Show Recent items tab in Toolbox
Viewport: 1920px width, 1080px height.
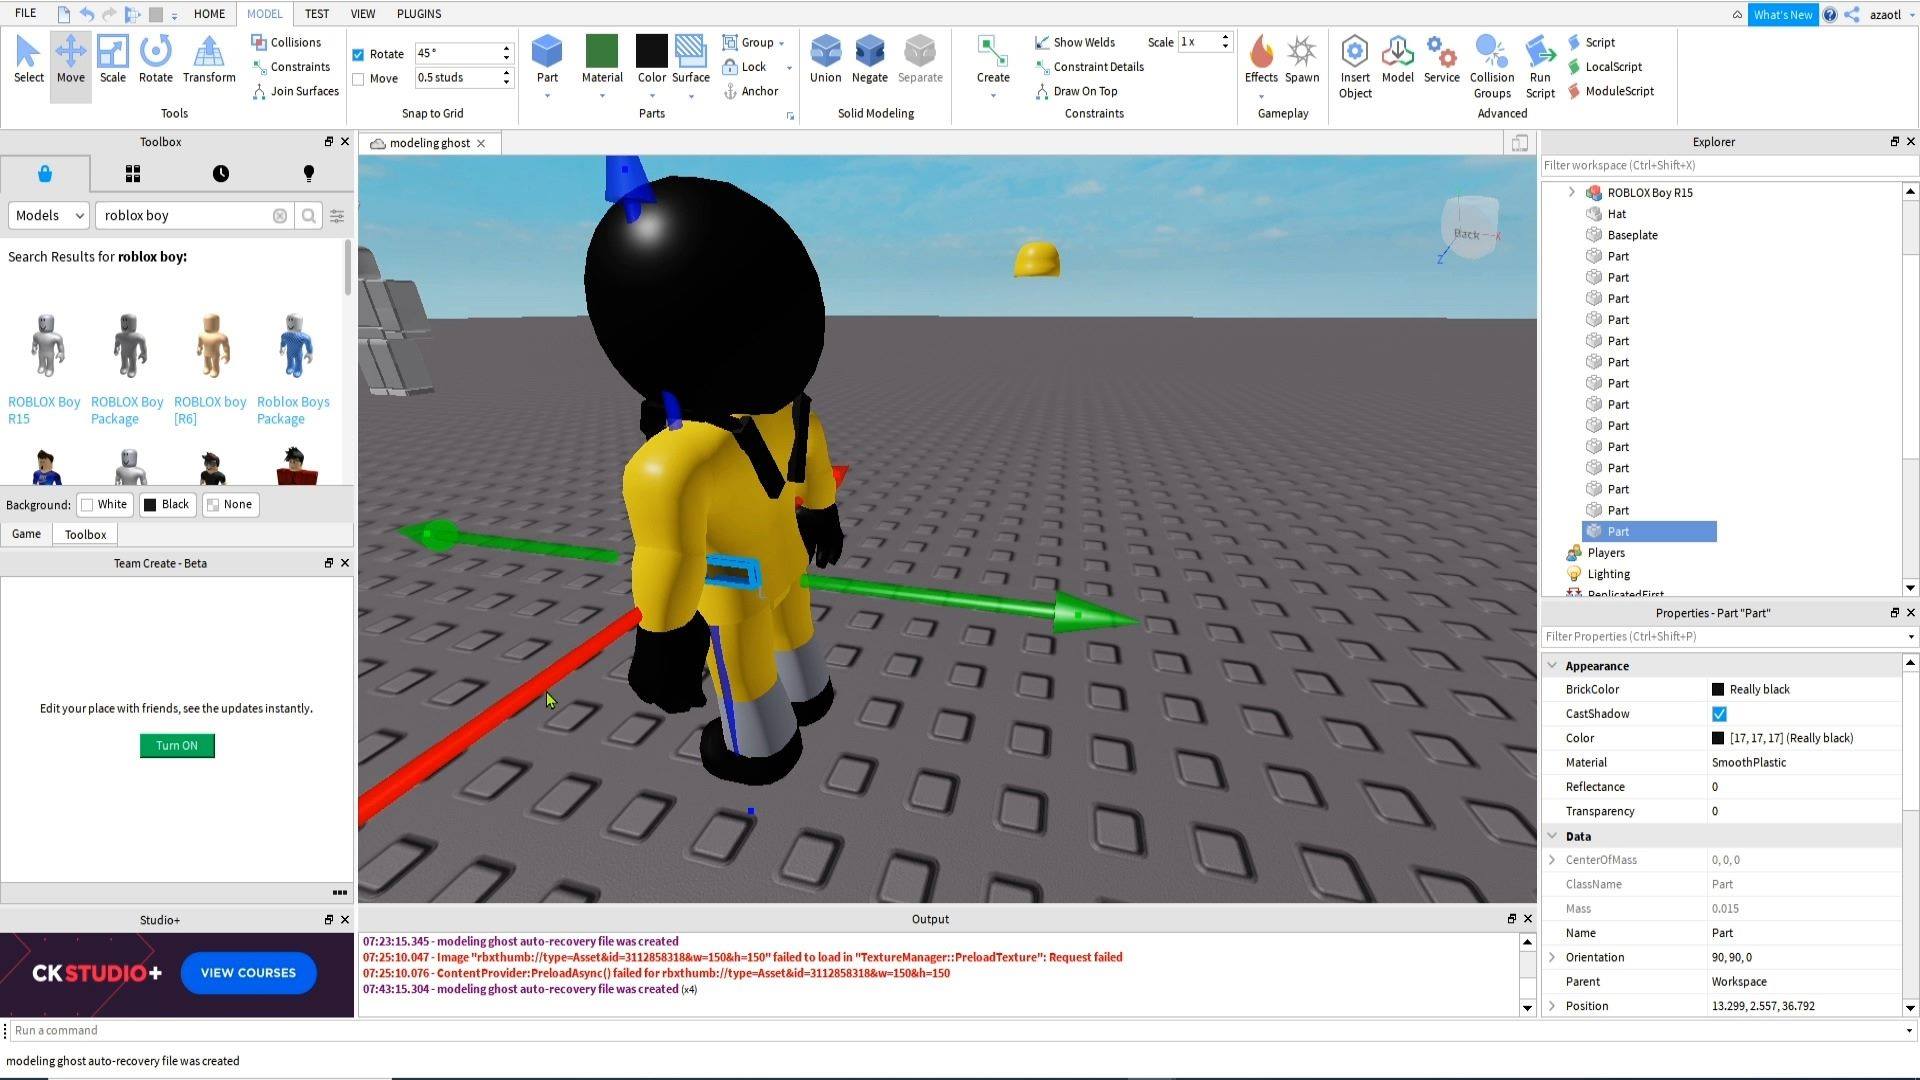tap(221, 174)
